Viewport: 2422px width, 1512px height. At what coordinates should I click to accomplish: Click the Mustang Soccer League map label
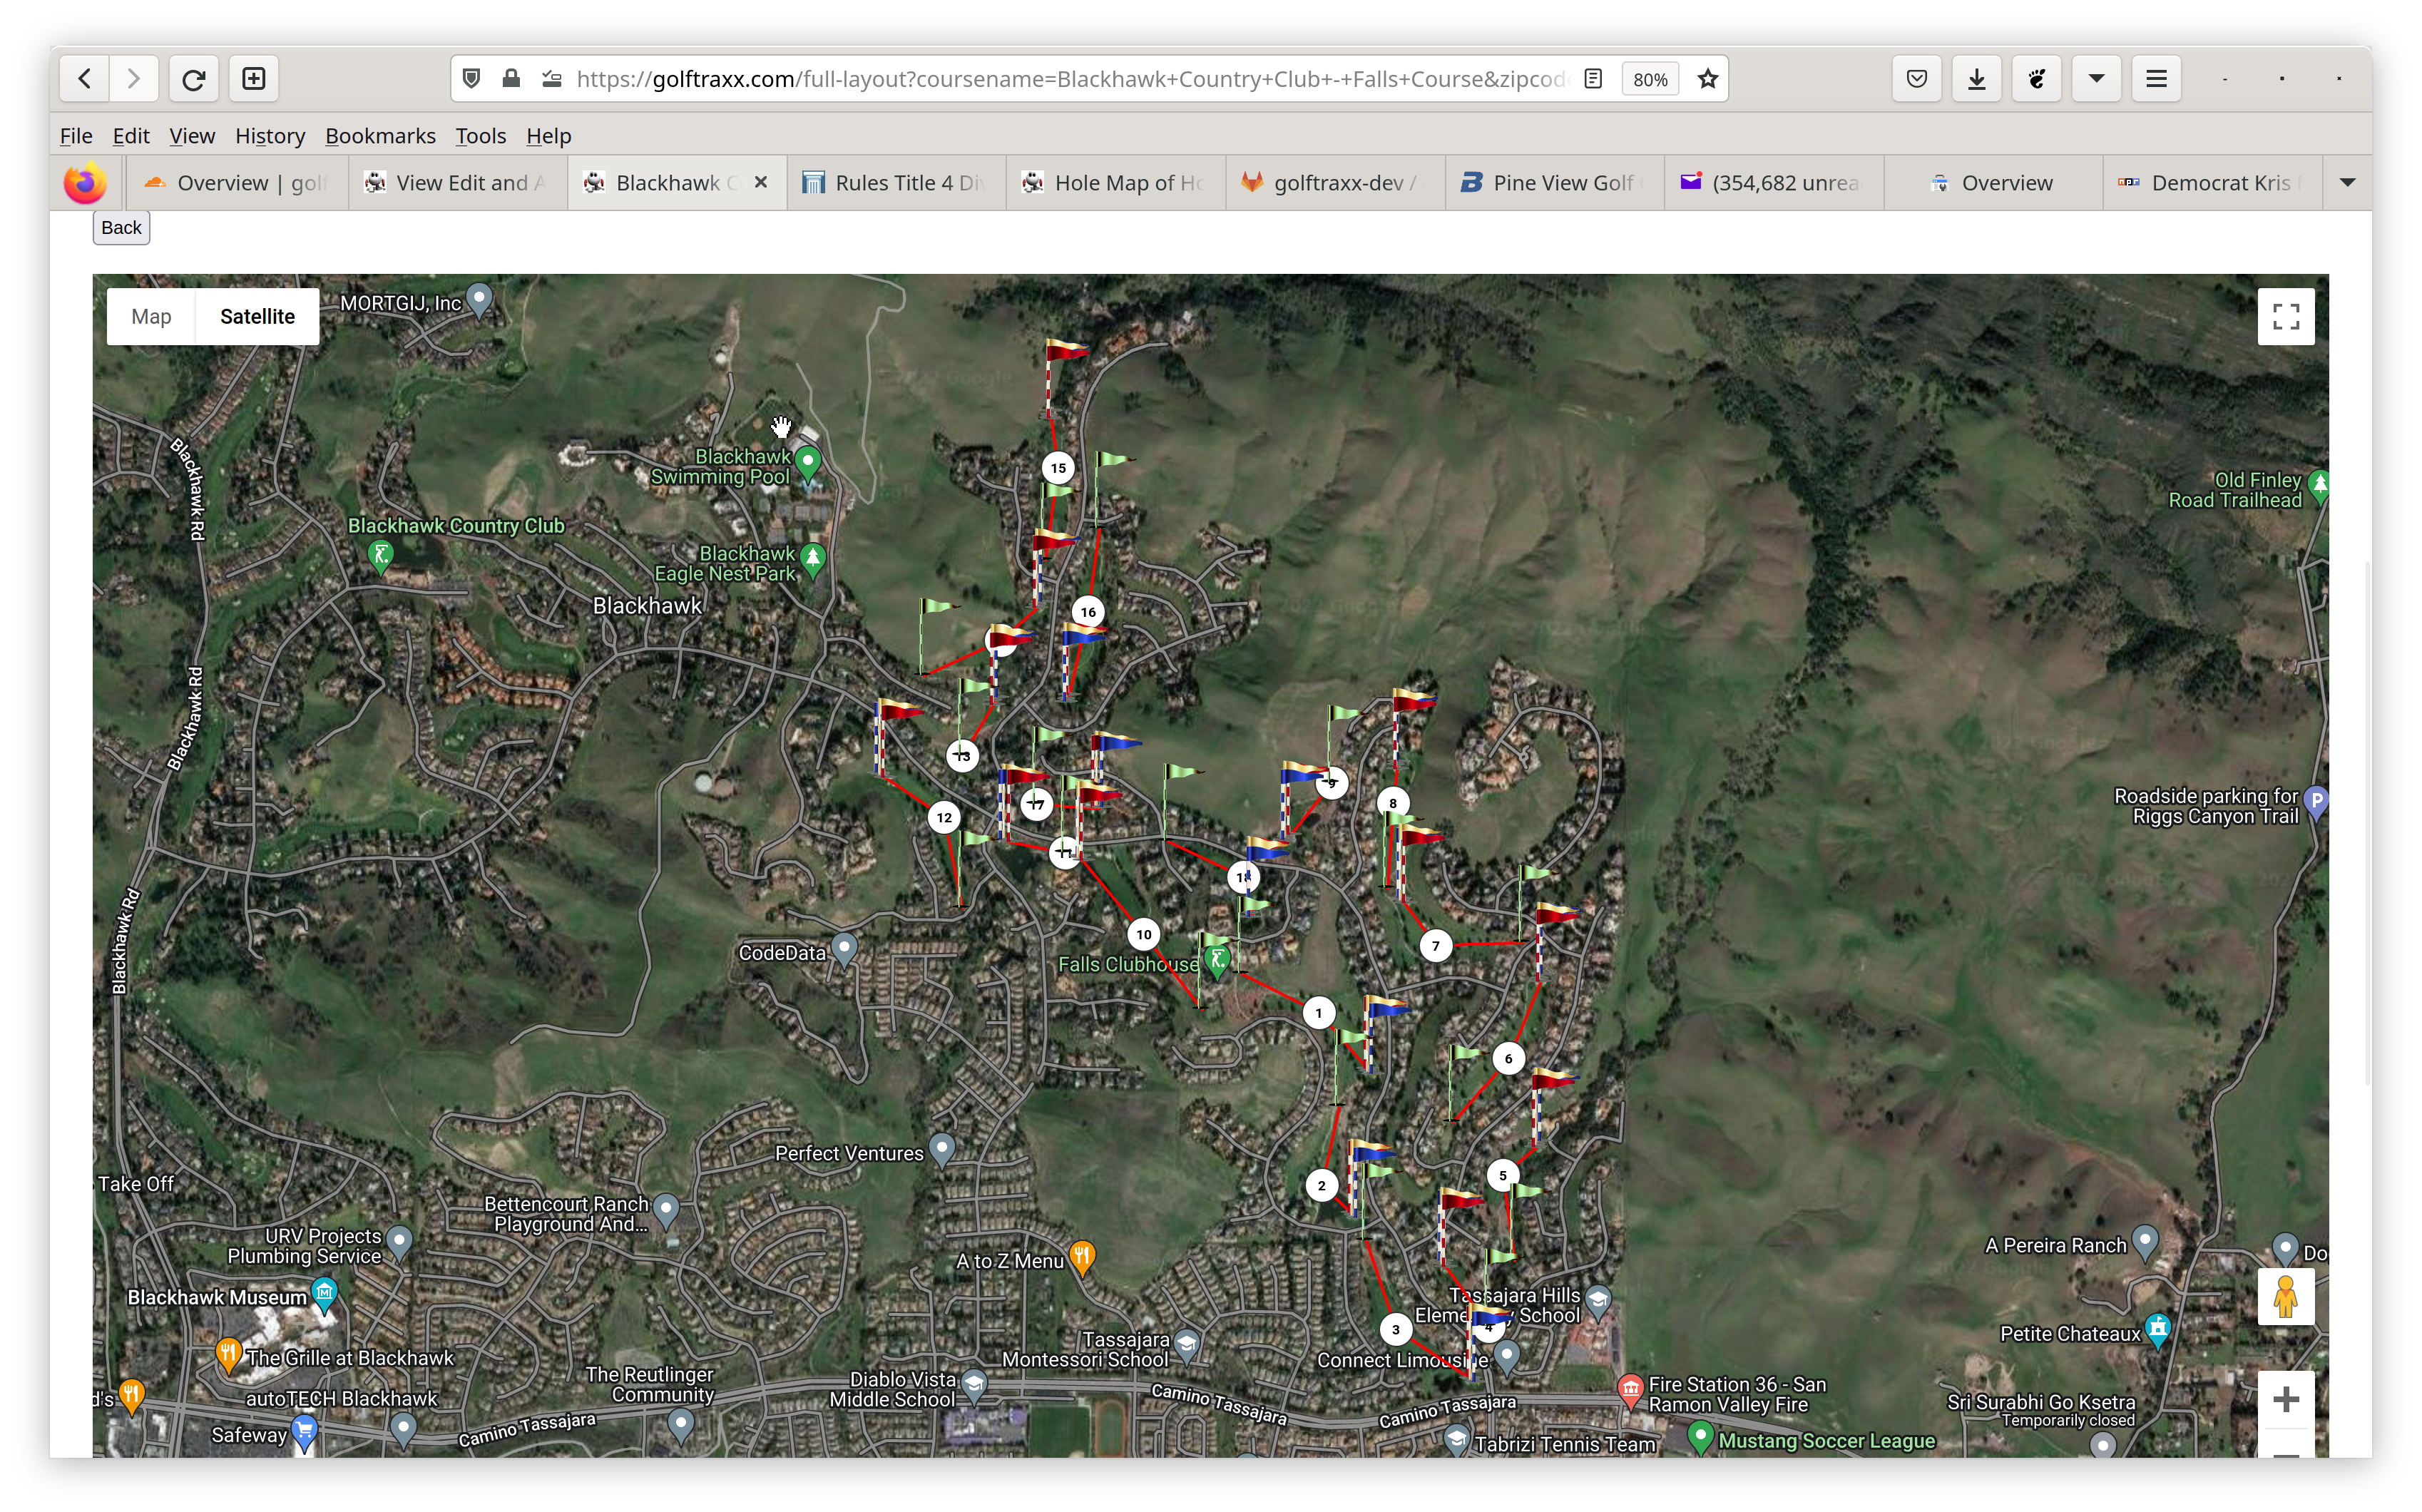point(1827,1440)
